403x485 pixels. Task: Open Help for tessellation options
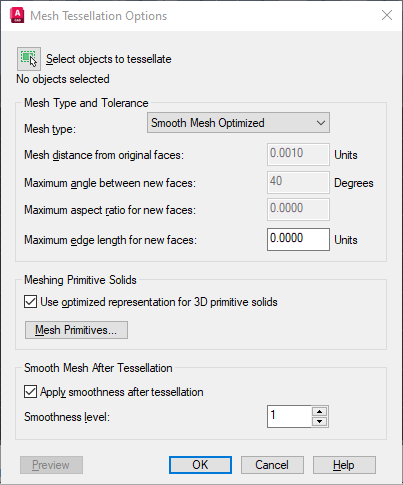tap(344, 465)
